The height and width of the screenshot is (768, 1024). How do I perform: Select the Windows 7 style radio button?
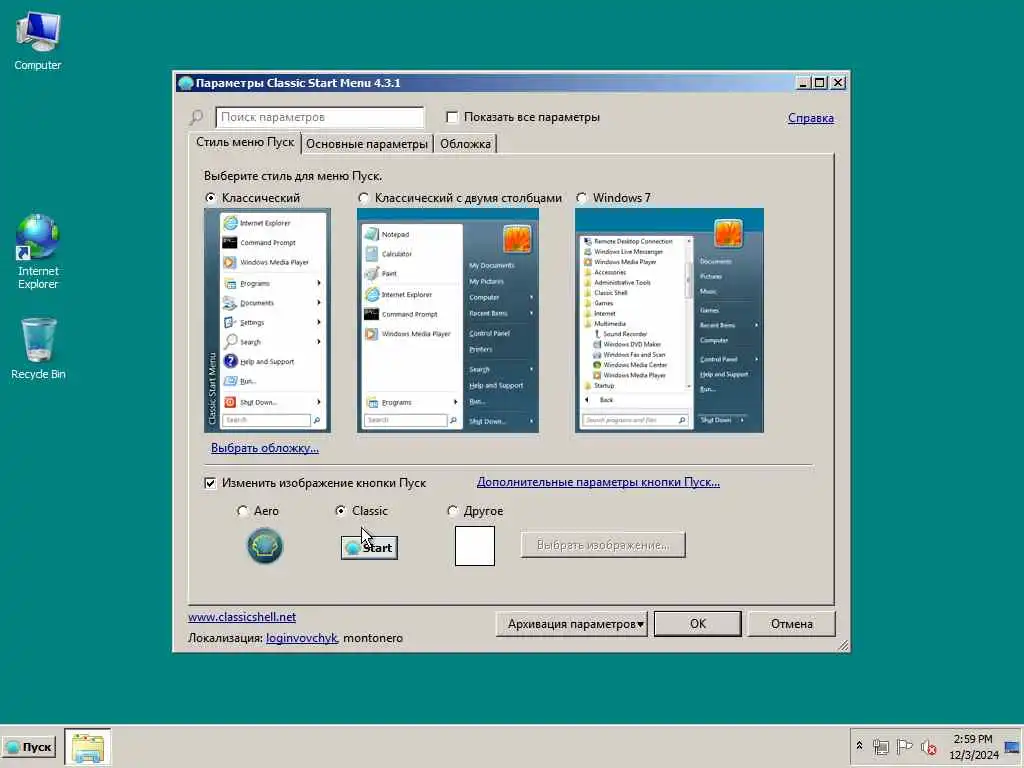click(581, 198)
